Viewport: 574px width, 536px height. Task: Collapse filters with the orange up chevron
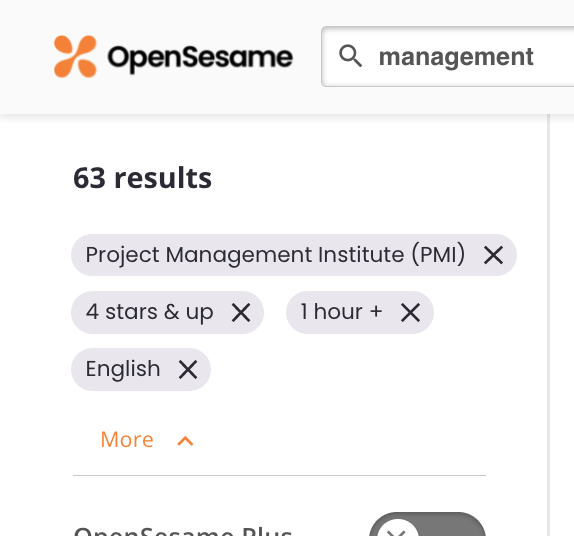[185, 441]
